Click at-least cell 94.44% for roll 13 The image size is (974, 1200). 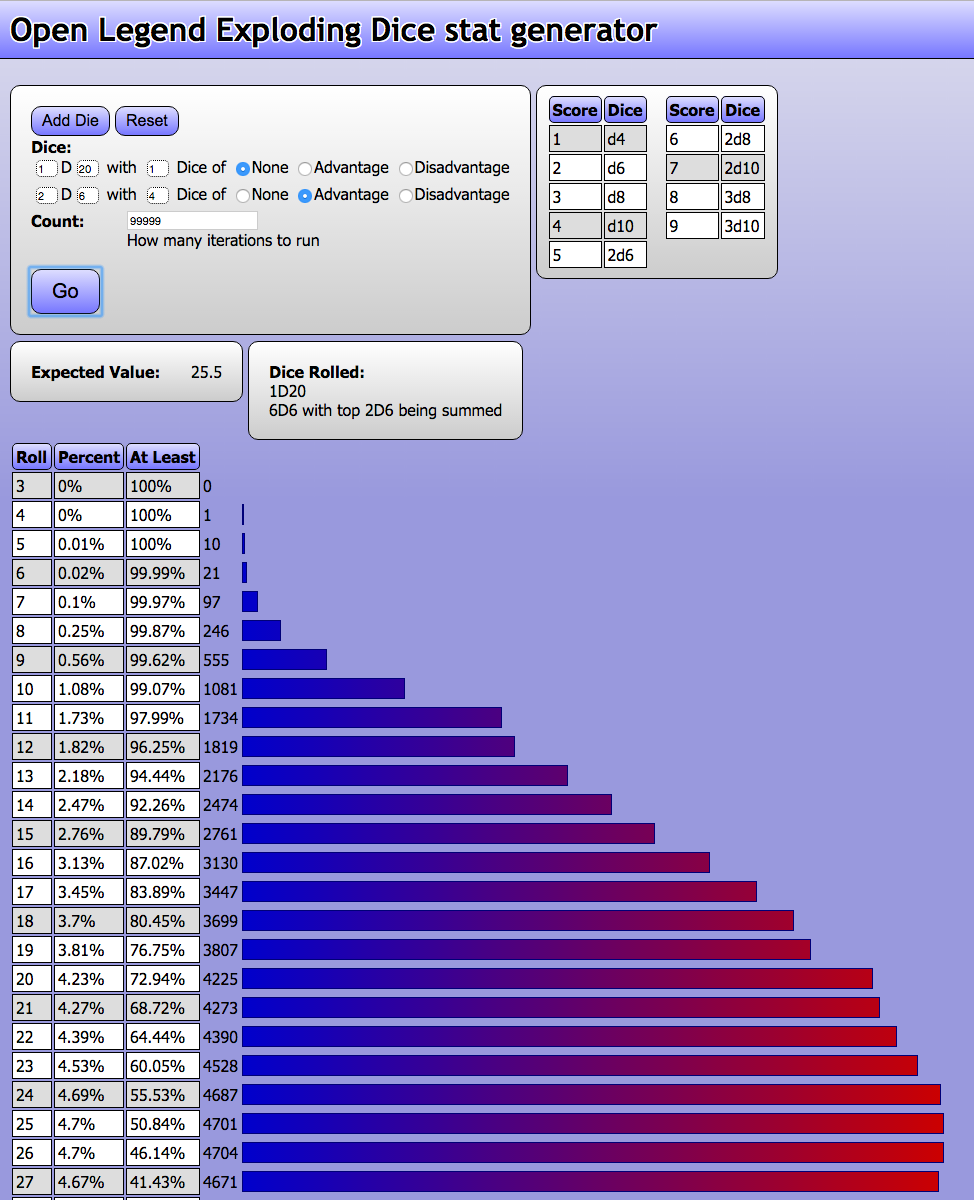click(x=163, y=776)
